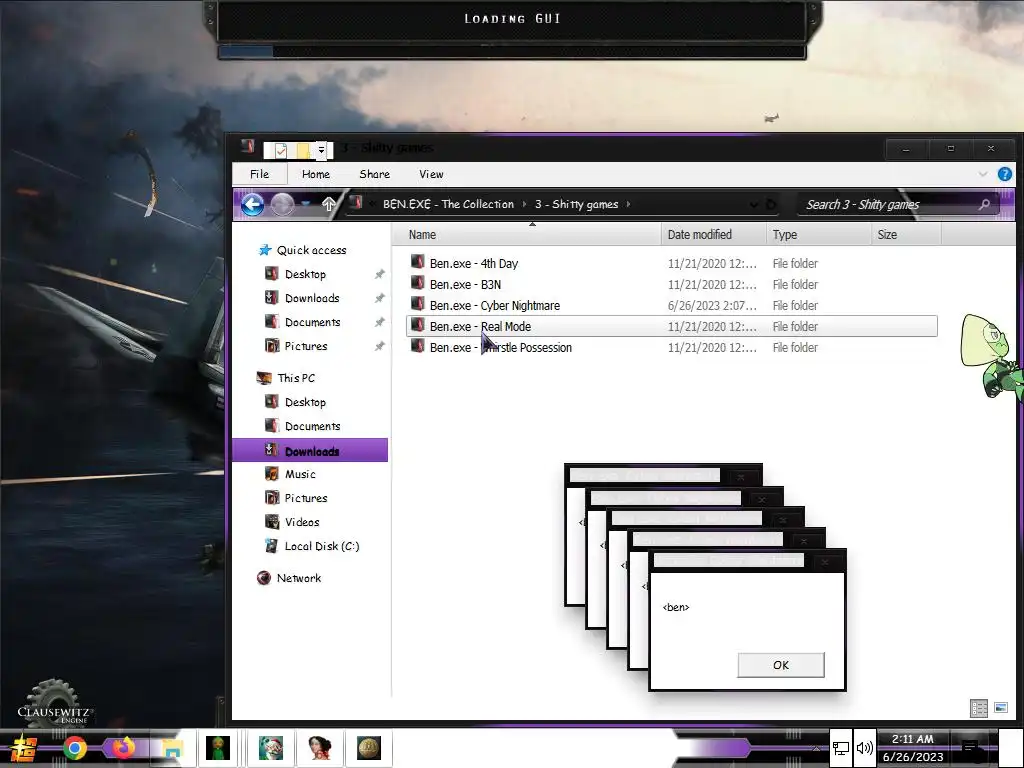Go up one folder level
Screen dimensions: 1024x768
(328, 204)
